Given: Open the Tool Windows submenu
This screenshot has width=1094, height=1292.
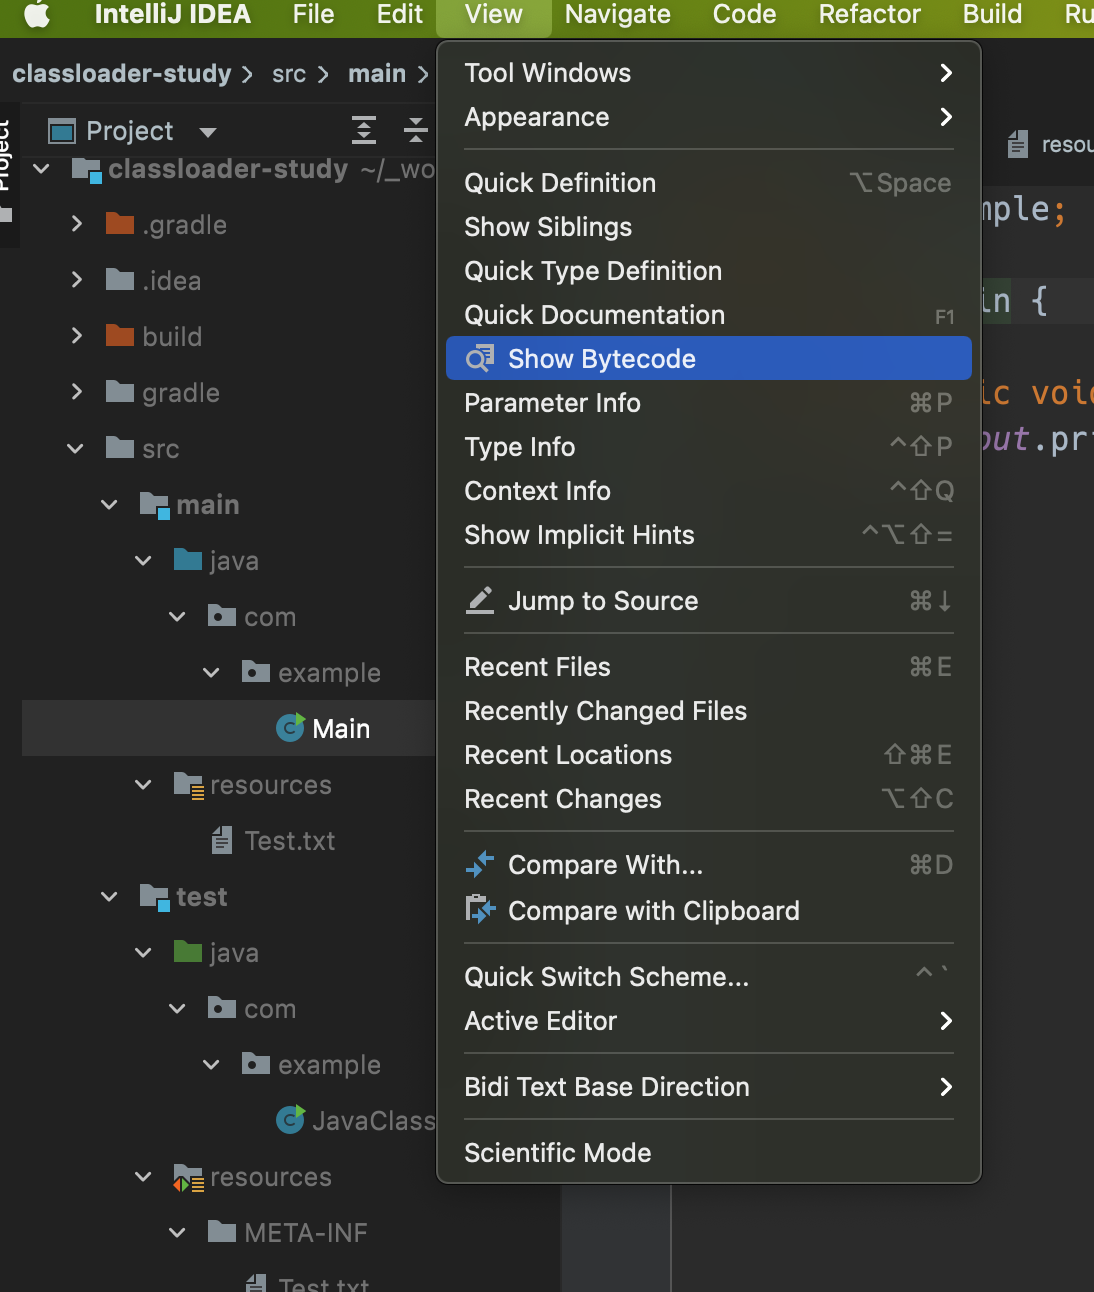Looking at the screenshot, I should click(x=708, y=73).
